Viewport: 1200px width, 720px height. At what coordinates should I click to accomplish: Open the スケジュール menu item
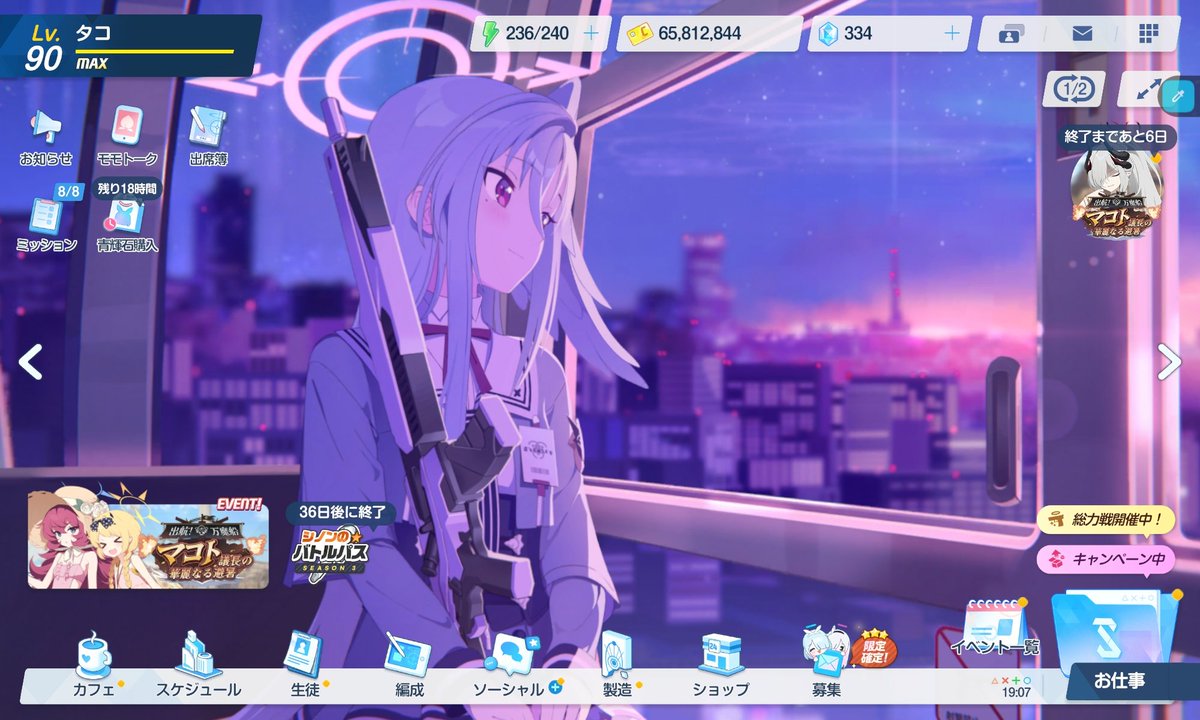pyautogui.click(x=198, y=665)
